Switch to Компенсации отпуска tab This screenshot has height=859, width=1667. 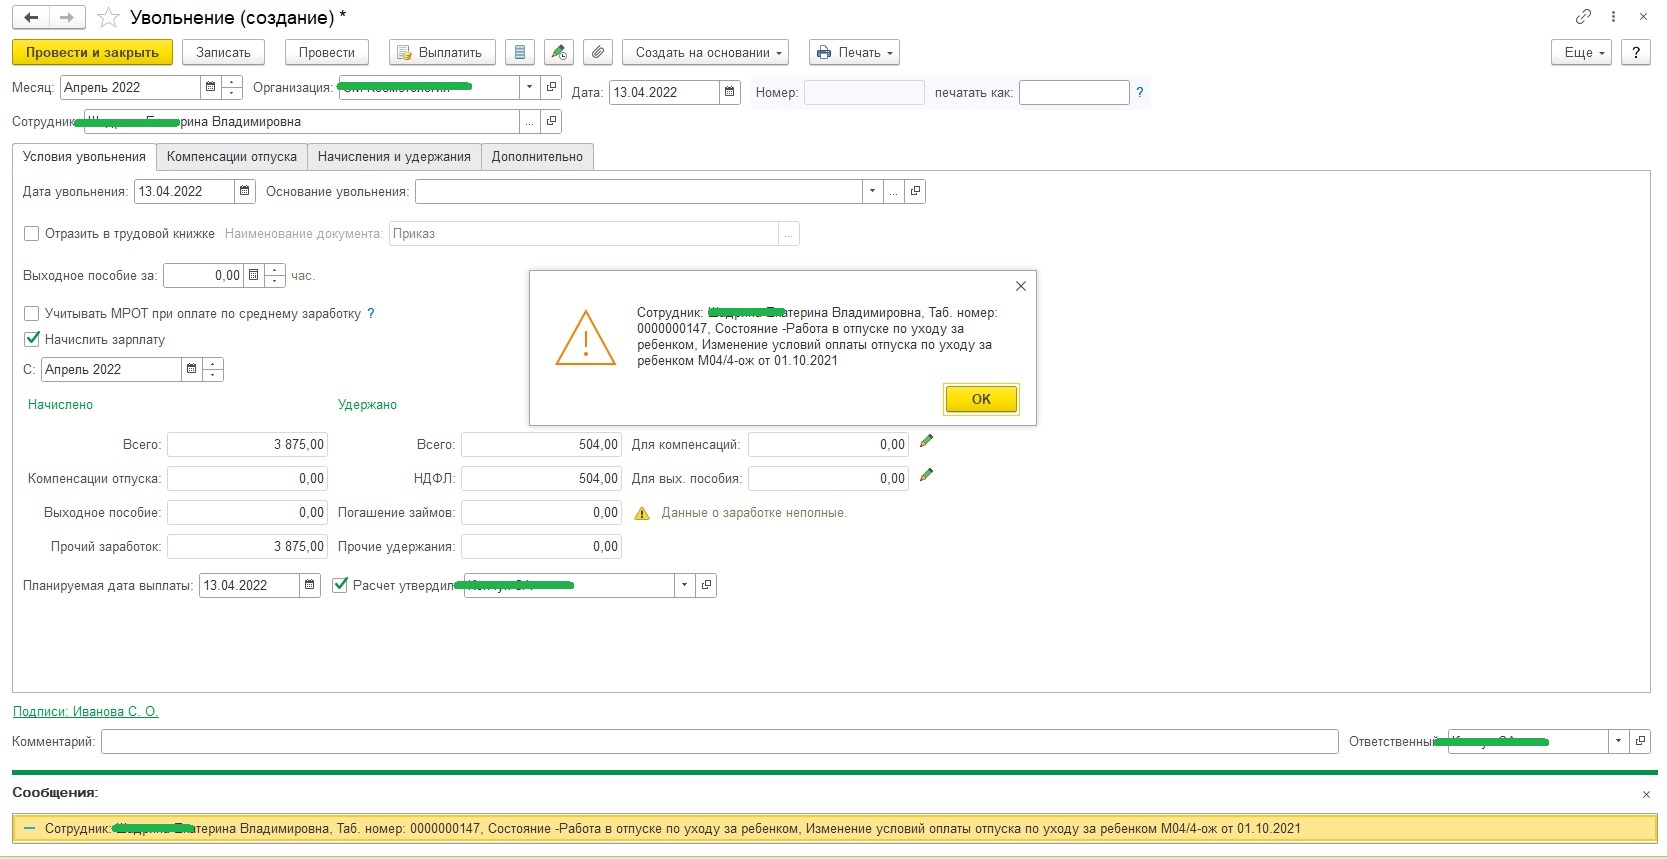(x=232, y=157)
